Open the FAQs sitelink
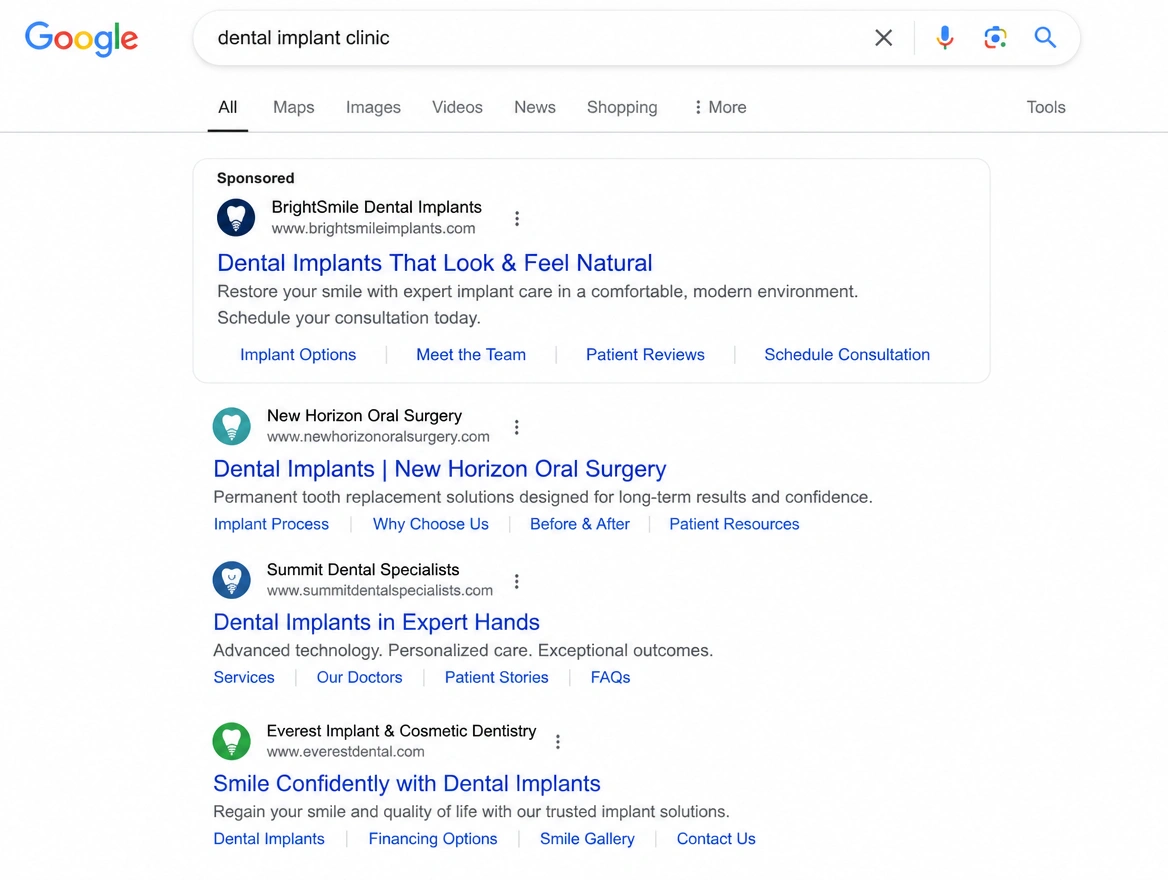Image resolution: width=1168 pixels, height=880 pixels. tap(610, 677)
